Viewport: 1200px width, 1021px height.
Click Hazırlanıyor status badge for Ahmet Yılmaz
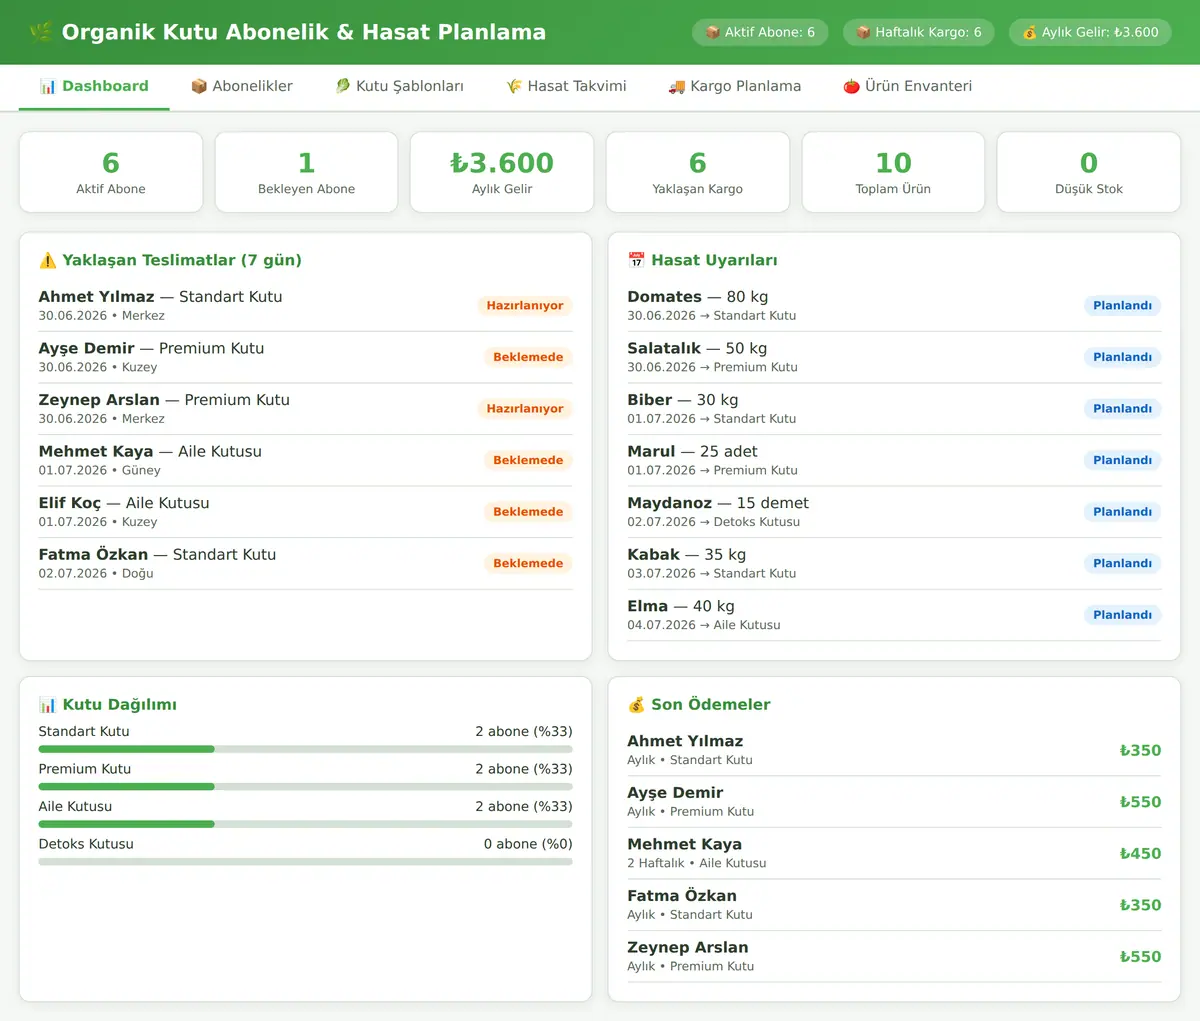pos(525,306)
